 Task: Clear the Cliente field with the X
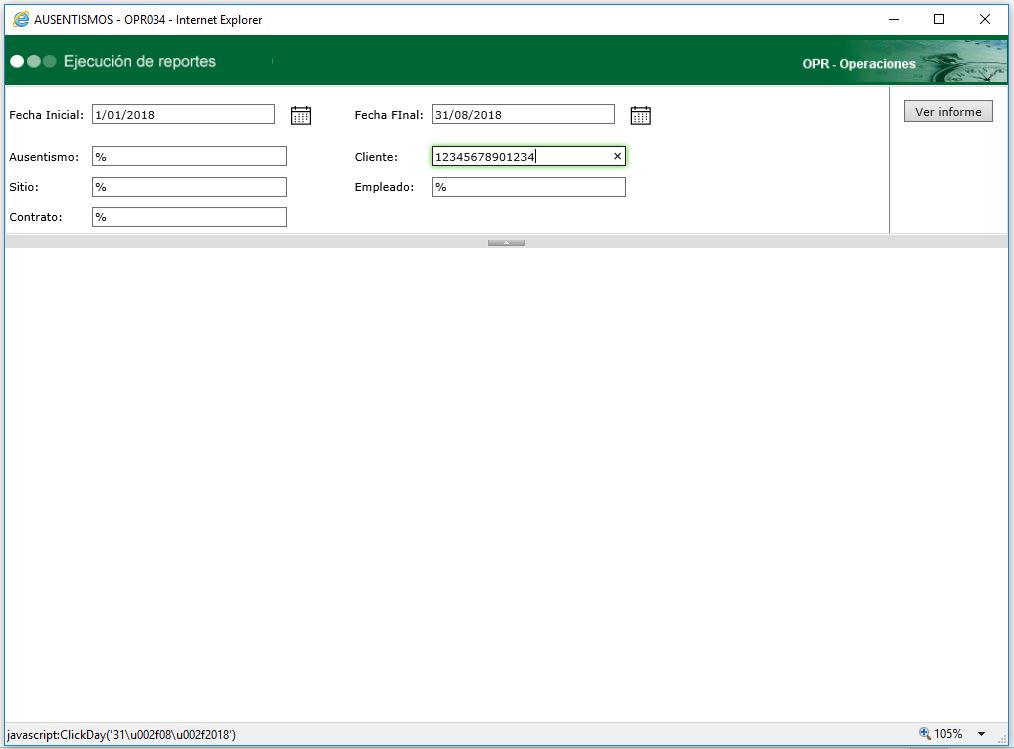tap(617, 157)
